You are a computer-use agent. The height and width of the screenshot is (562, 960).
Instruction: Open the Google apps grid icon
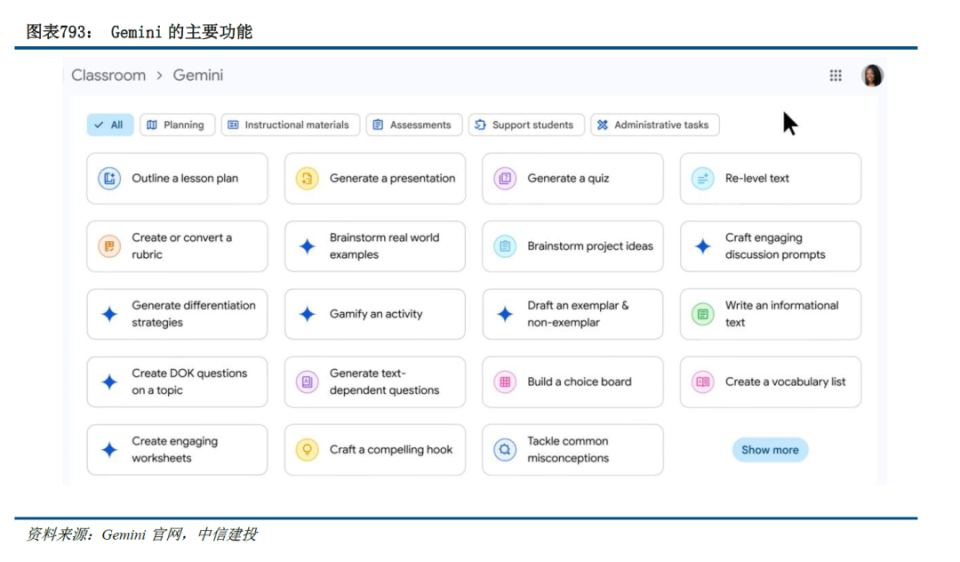point(835,75)
